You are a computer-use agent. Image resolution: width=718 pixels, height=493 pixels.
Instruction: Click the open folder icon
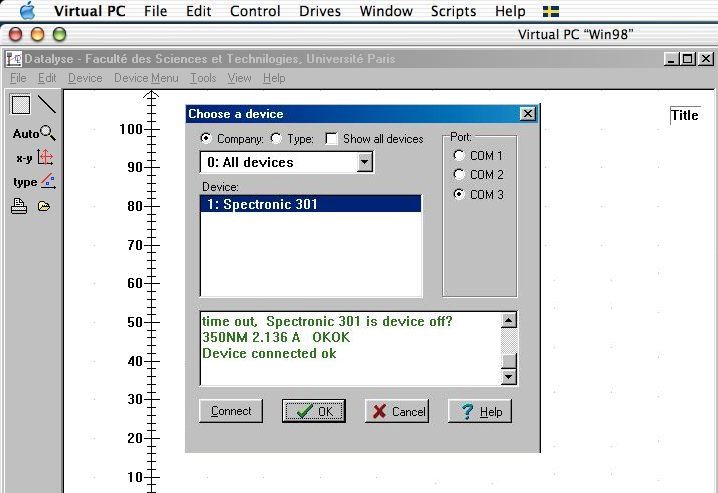pyautogui.click(x=44, y=206)
